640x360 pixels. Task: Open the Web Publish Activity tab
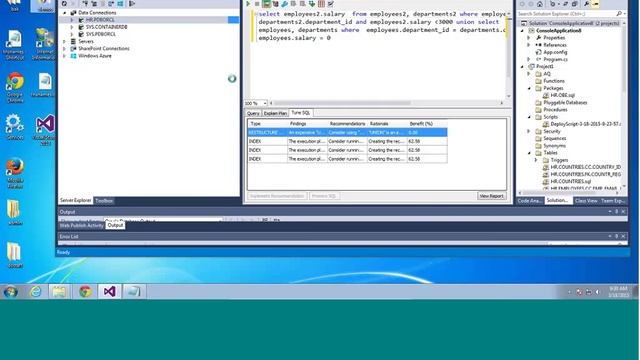tap(82, 225)
